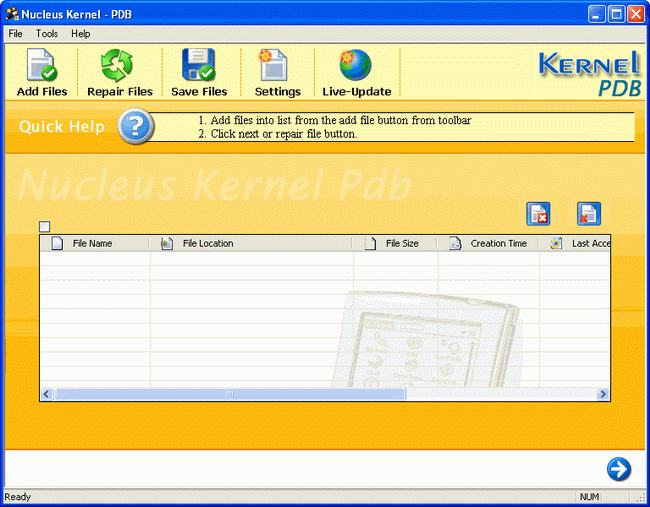The width and height of the screenshot is (650, 507).
Task: Click the Creation Time column header
Action: tap(488, 243)
